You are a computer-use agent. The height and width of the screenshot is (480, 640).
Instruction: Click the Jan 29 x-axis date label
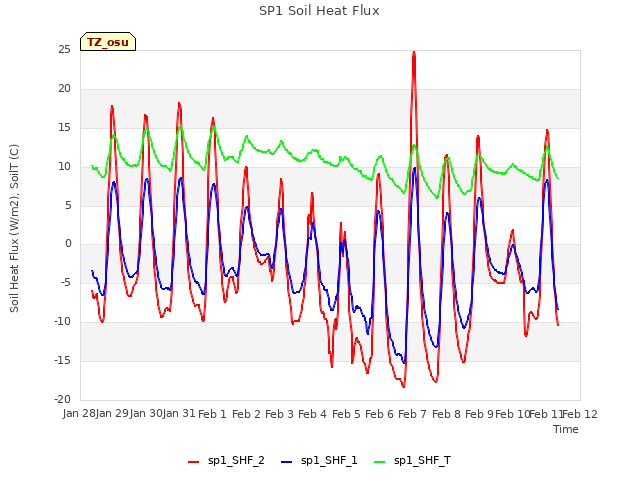(x=112, y=413)
